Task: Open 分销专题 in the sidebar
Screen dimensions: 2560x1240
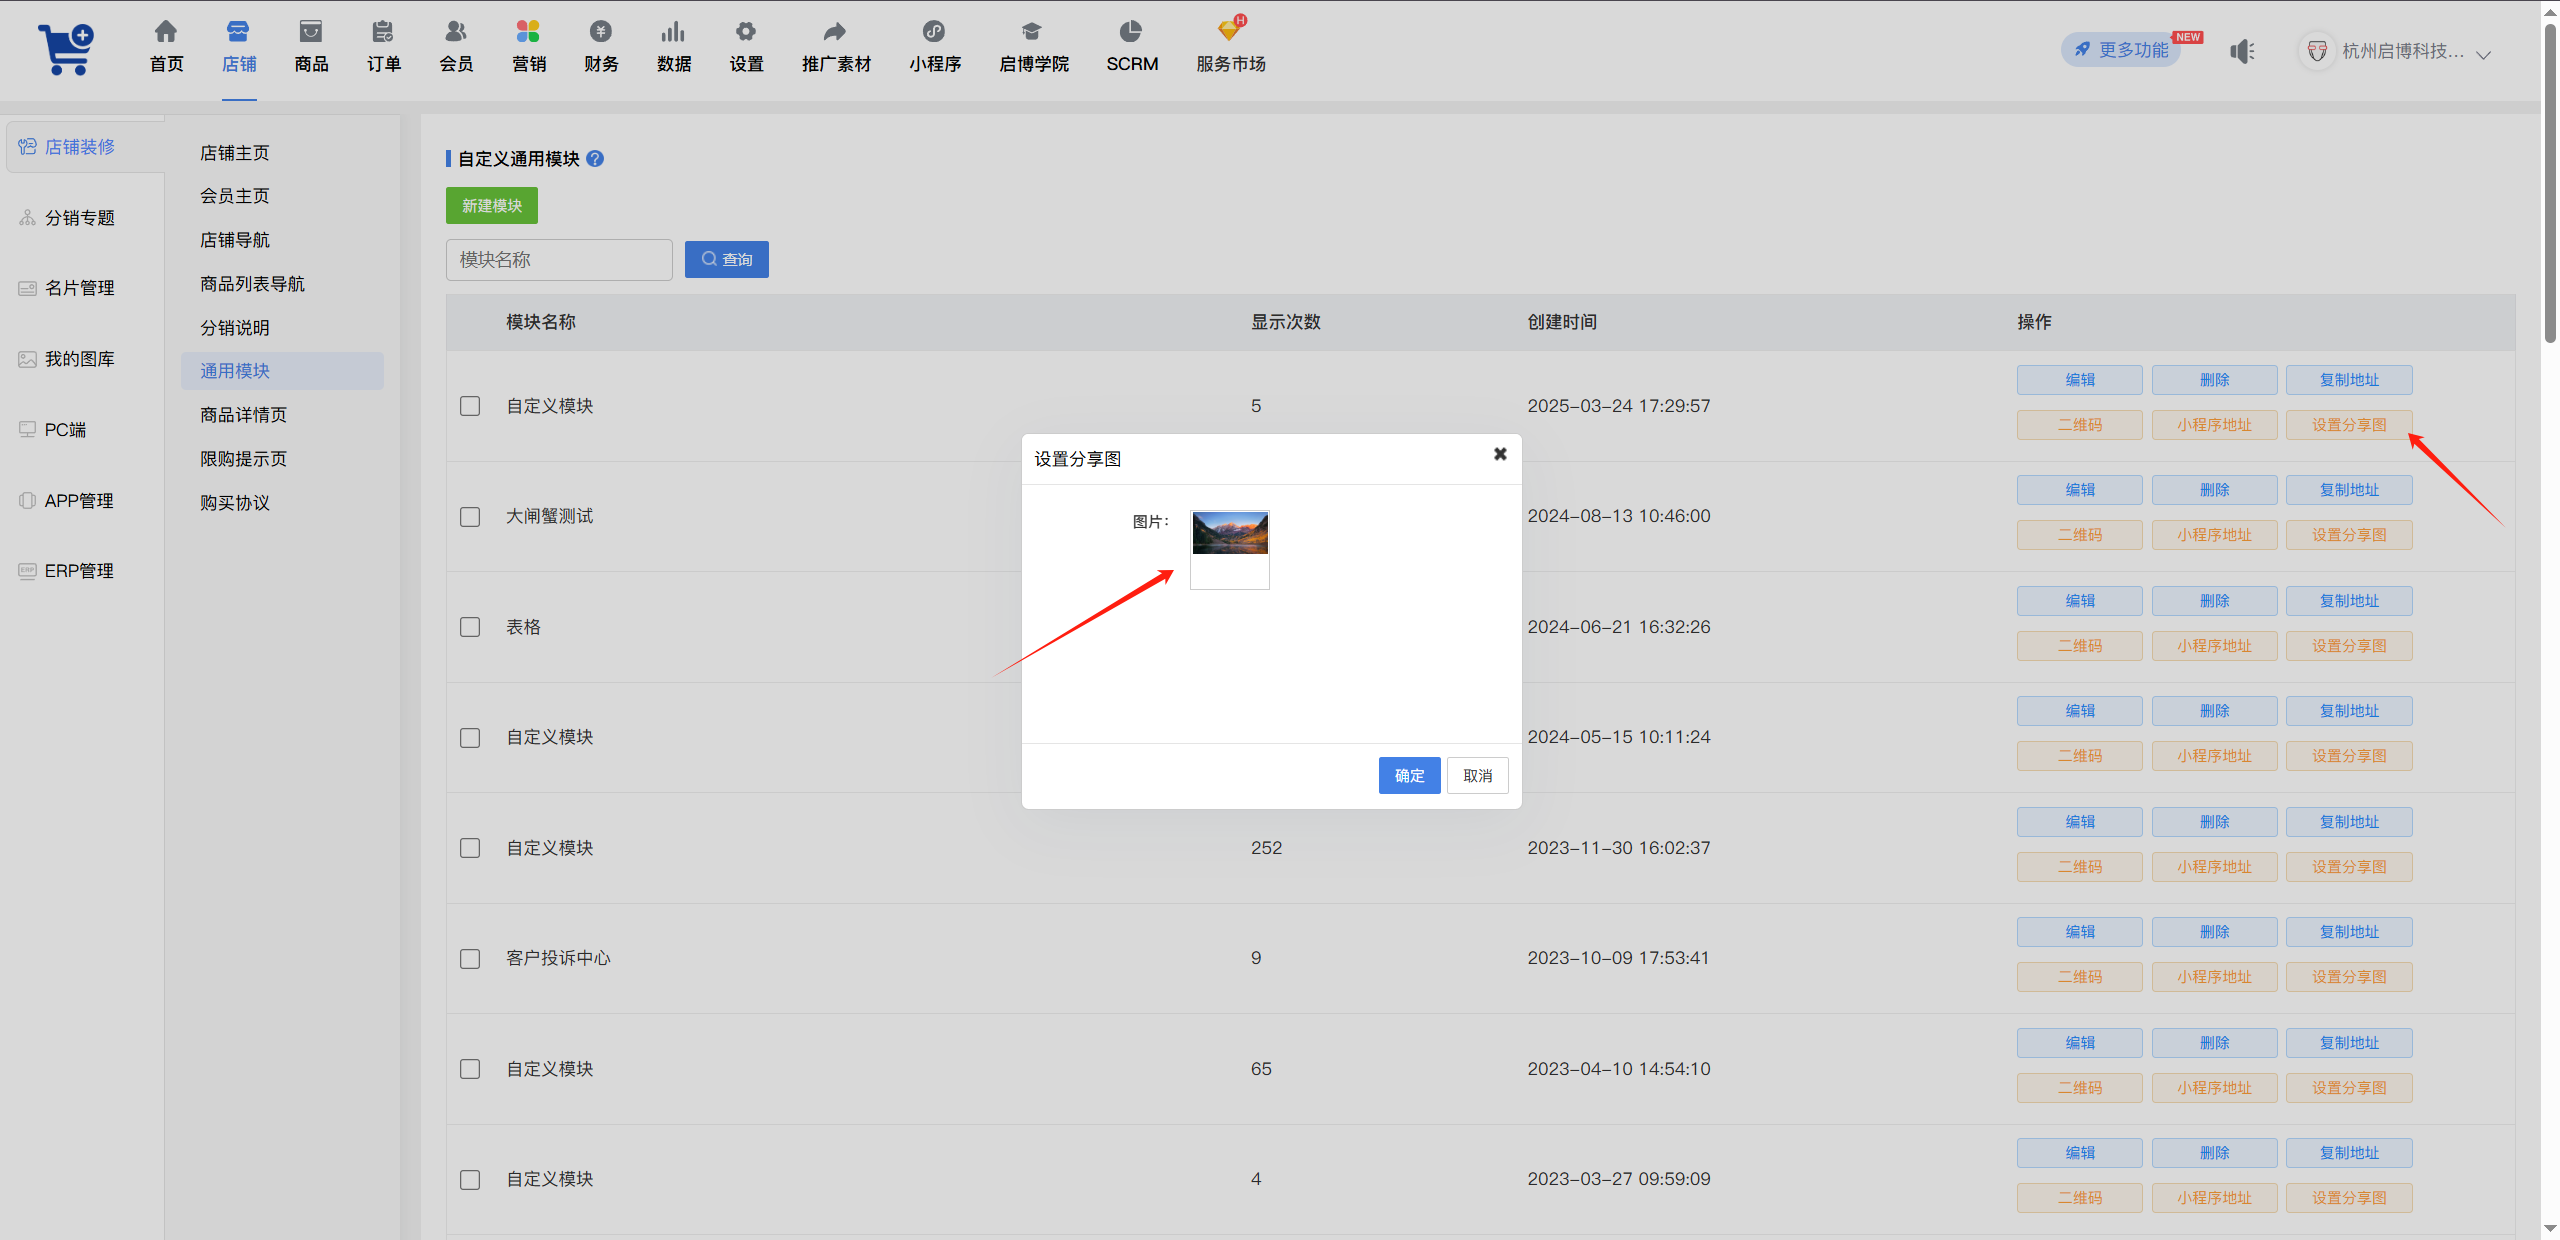Action: (66, 218)
